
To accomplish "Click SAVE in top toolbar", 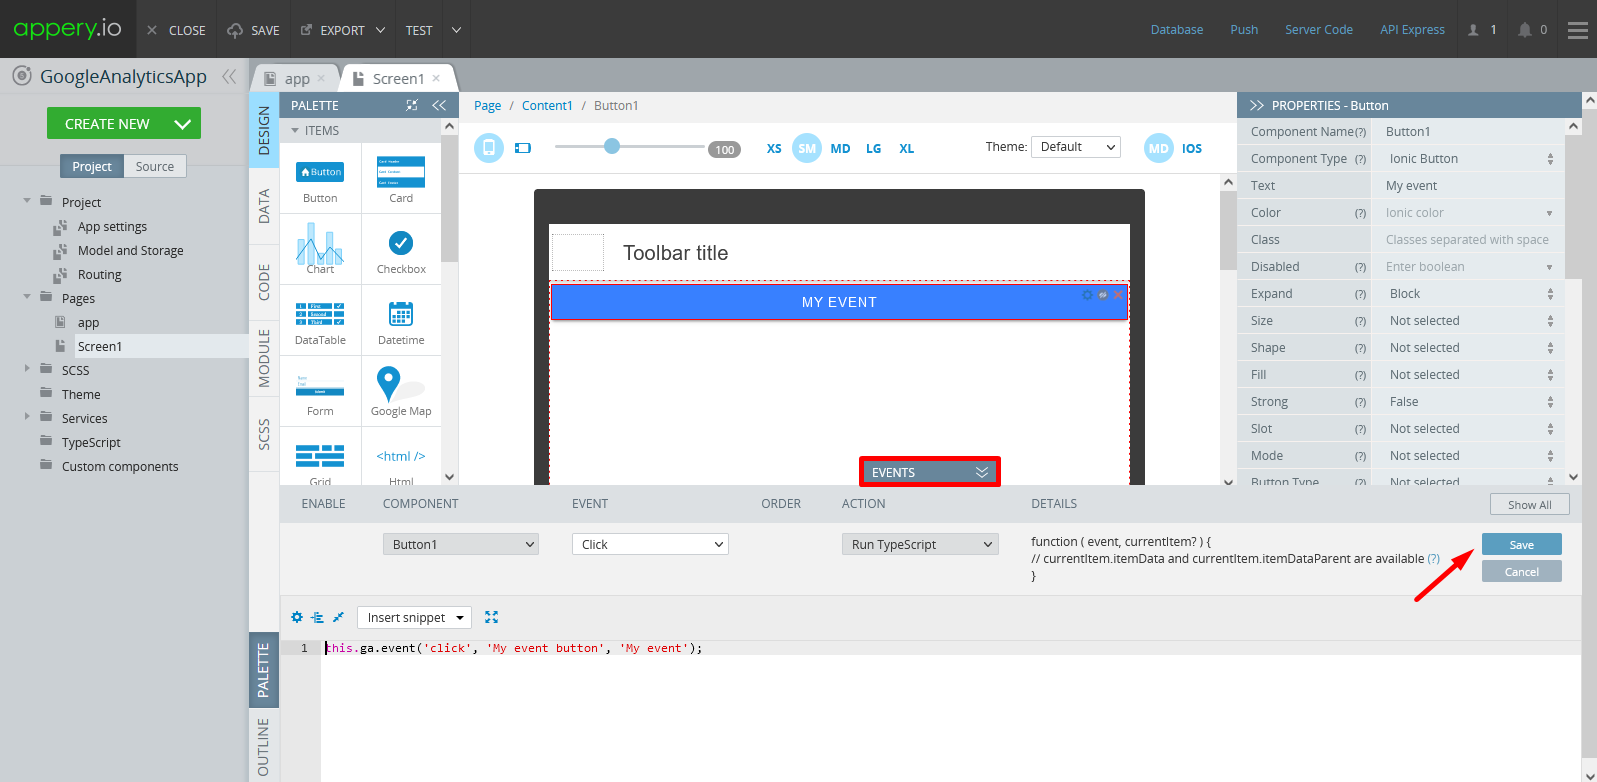I will [253, 30].
